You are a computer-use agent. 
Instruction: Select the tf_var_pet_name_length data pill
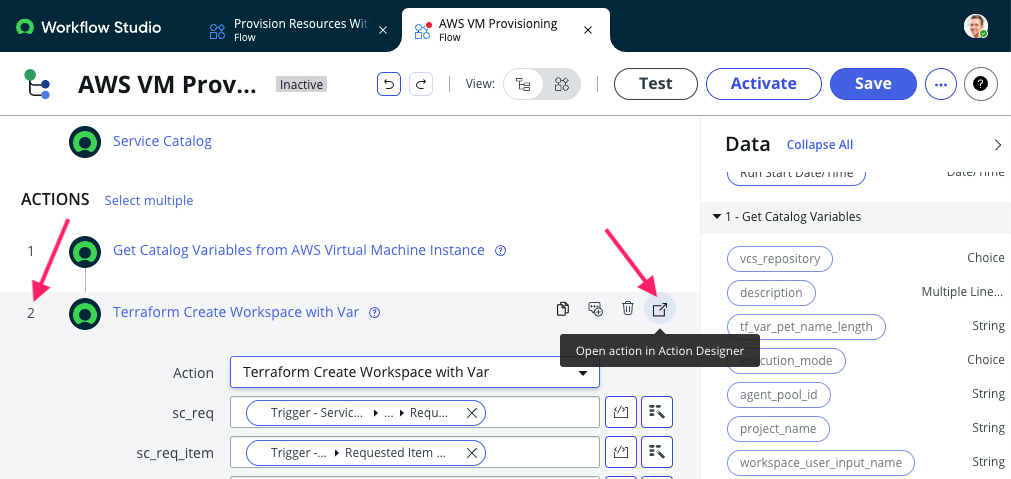(x=806, y=327)
